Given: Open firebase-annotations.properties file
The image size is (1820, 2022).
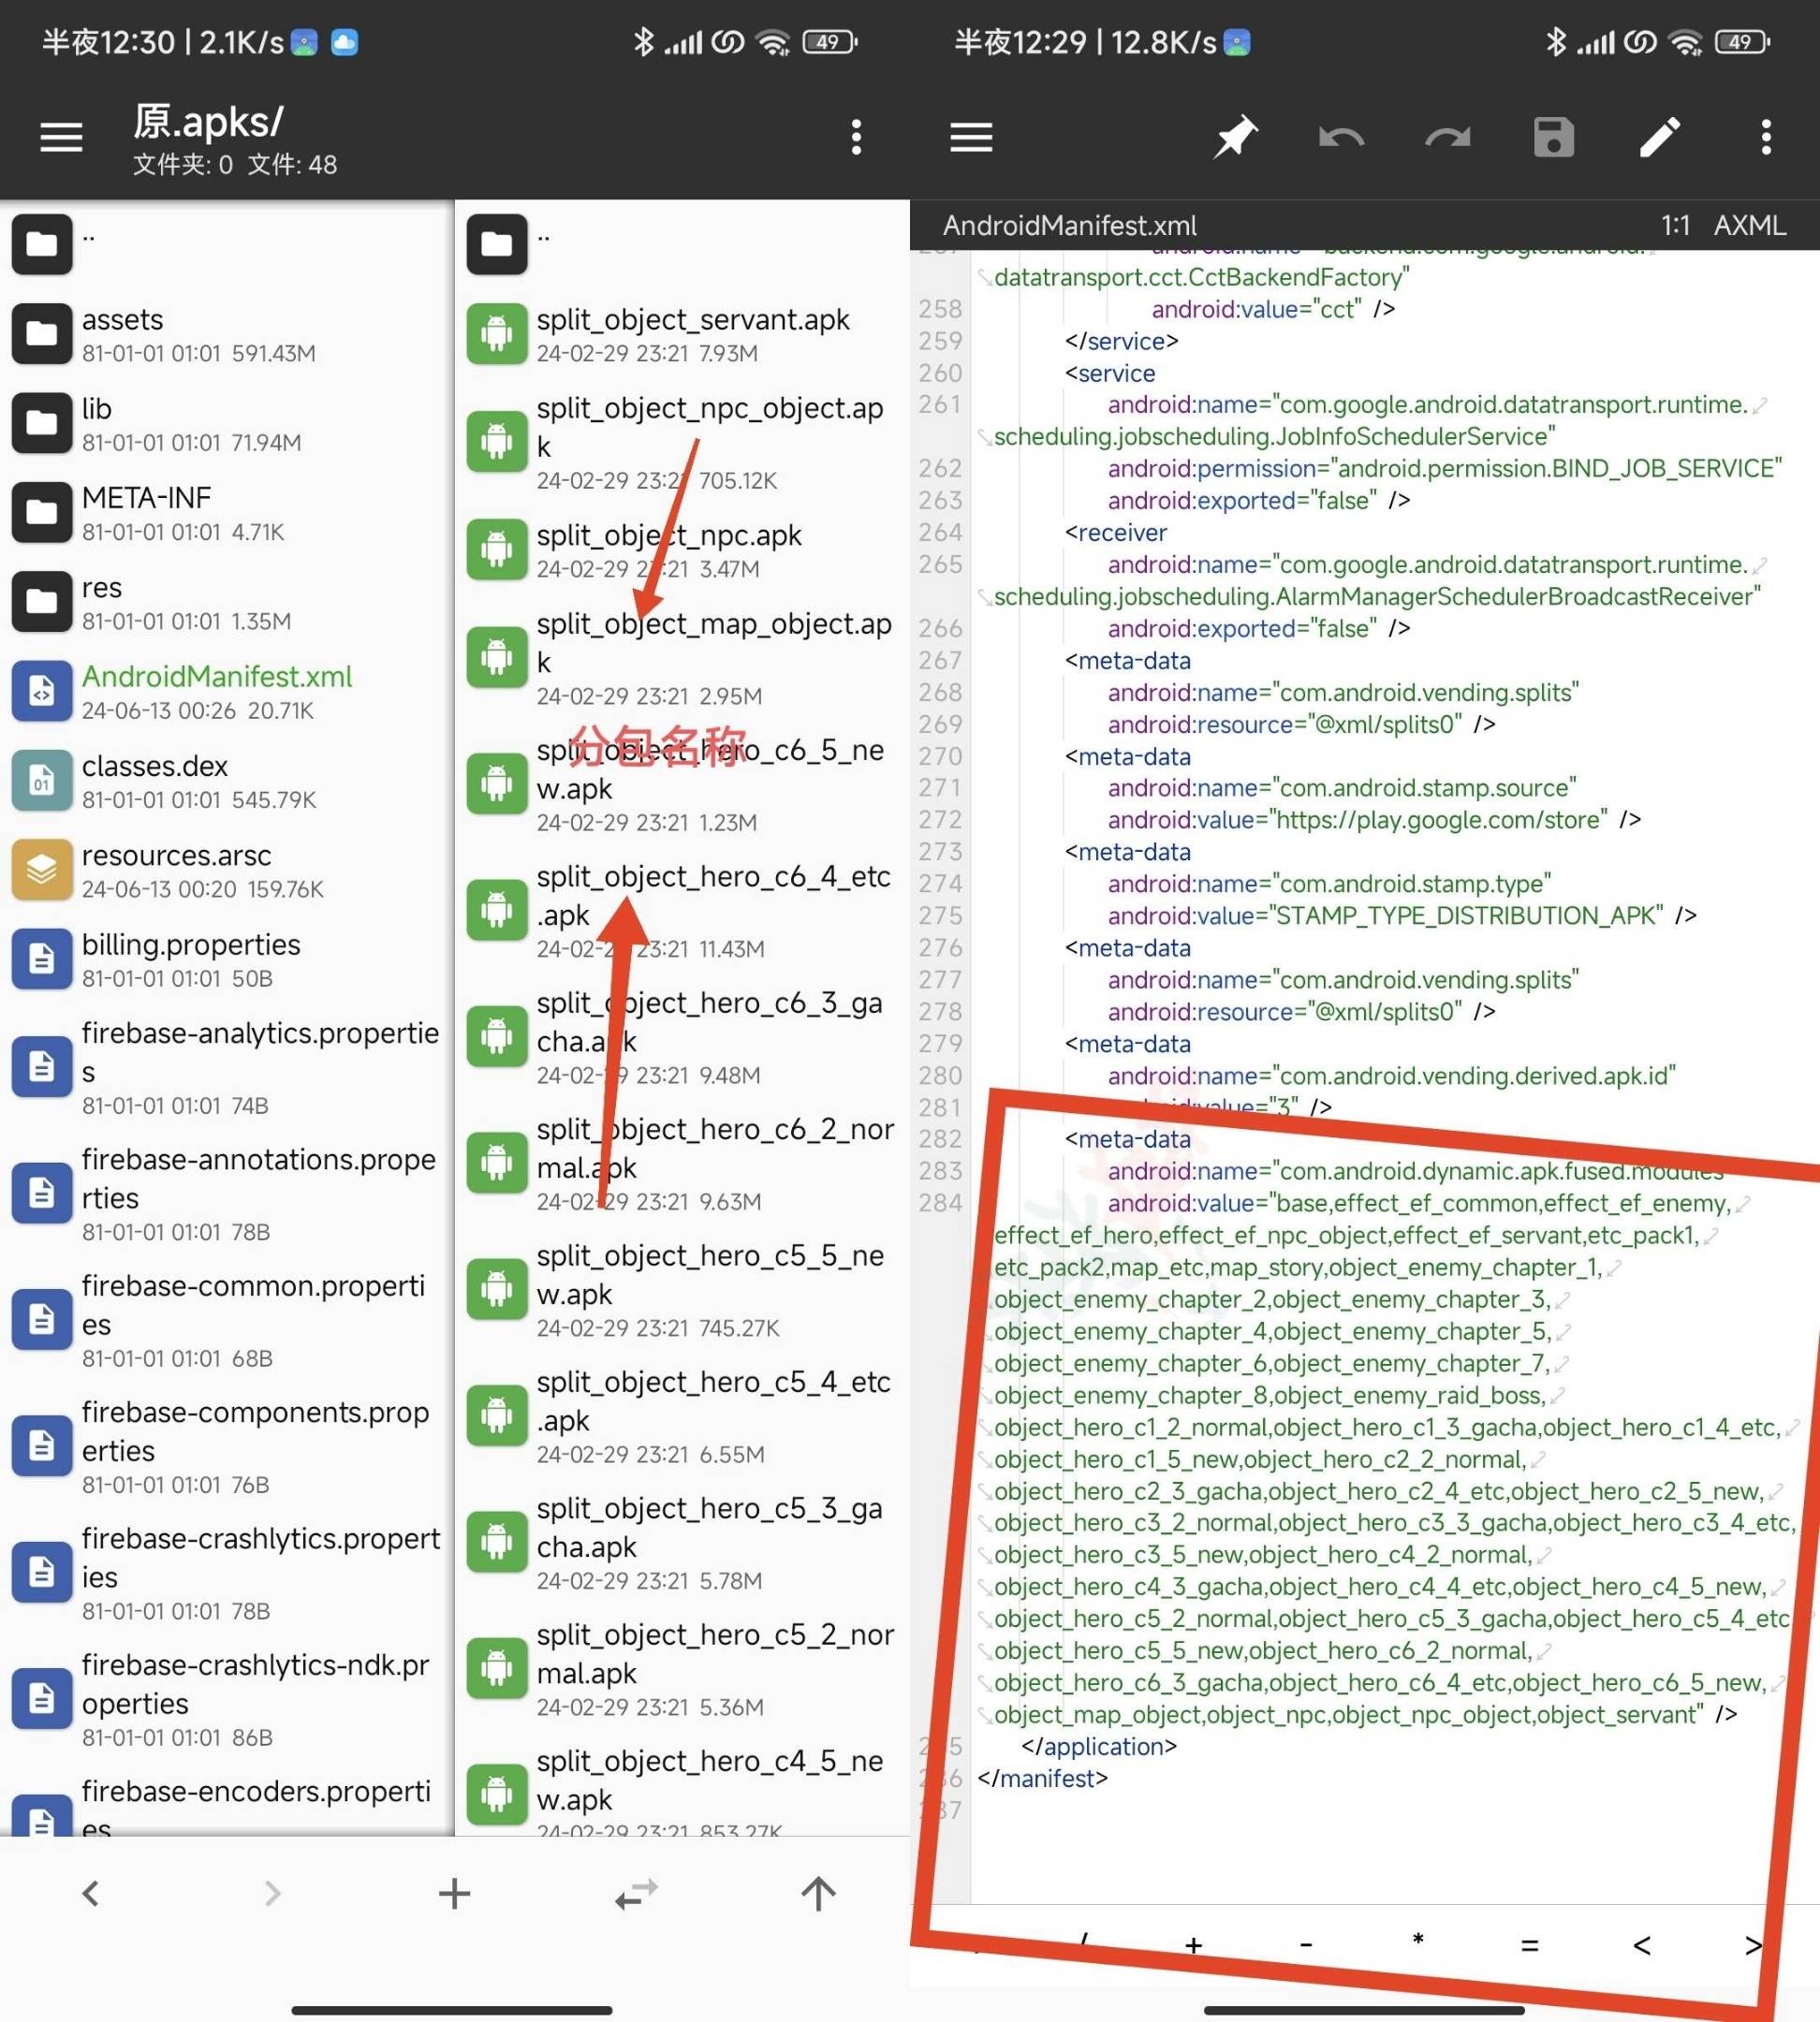Looking at the screenshot, I should click(x=227, y=1193).
